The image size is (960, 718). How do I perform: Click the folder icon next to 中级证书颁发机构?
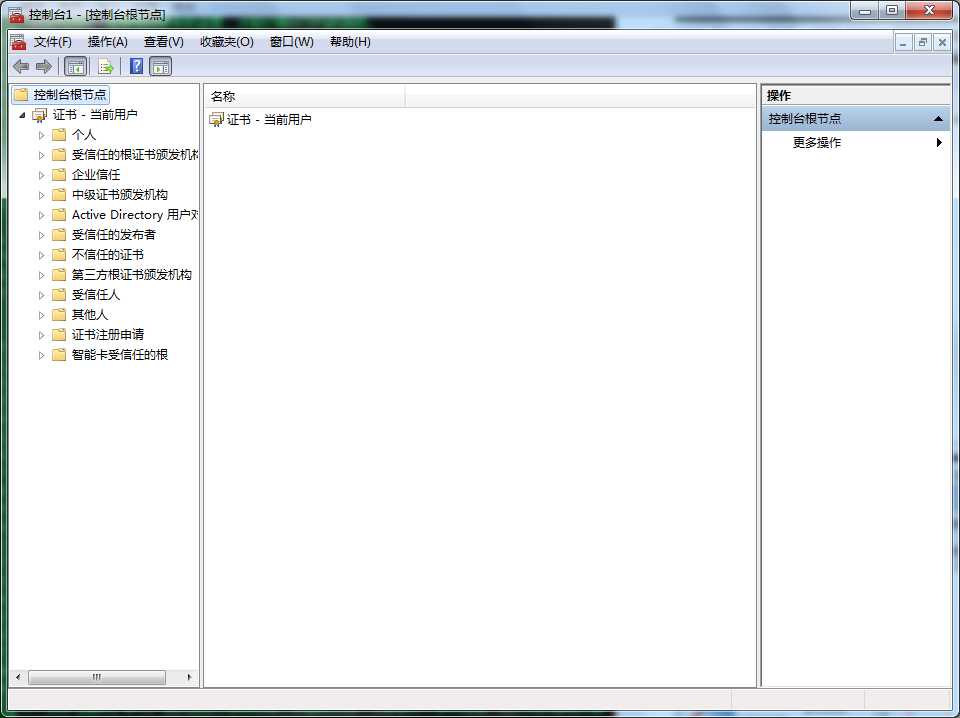pos(59,195)
